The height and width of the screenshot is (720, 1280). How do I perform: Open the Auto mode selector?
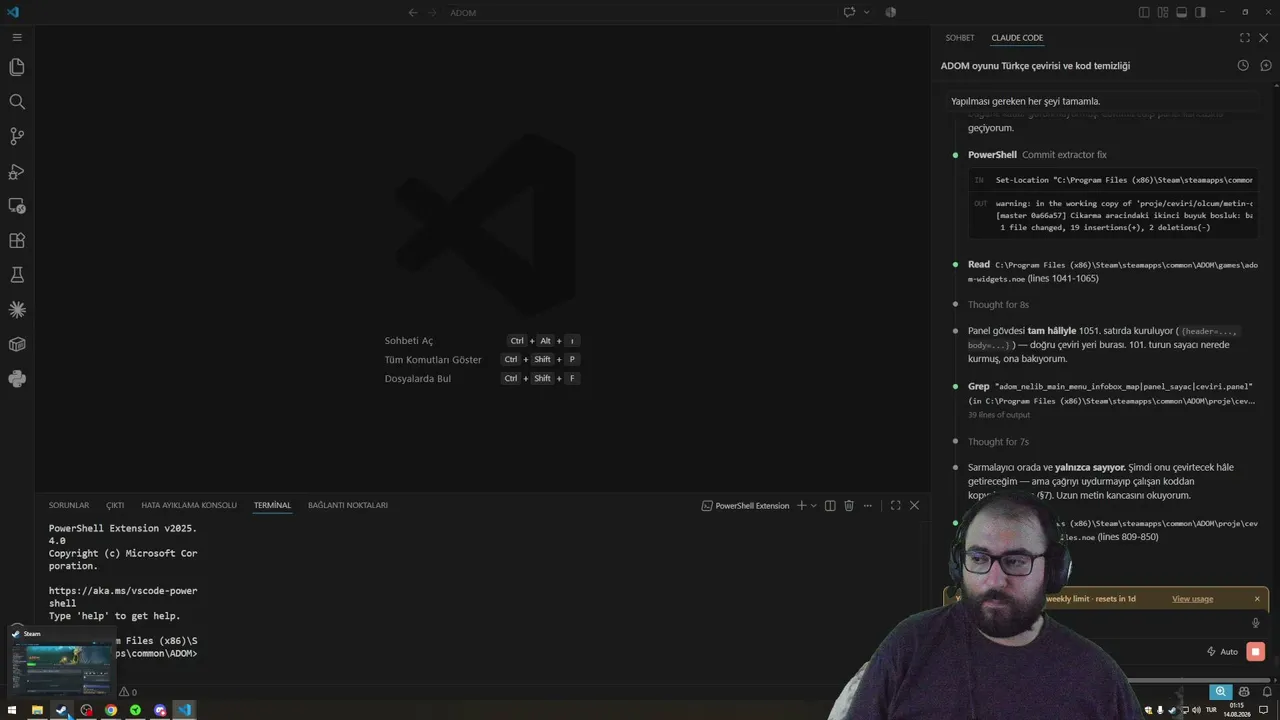1222,652
